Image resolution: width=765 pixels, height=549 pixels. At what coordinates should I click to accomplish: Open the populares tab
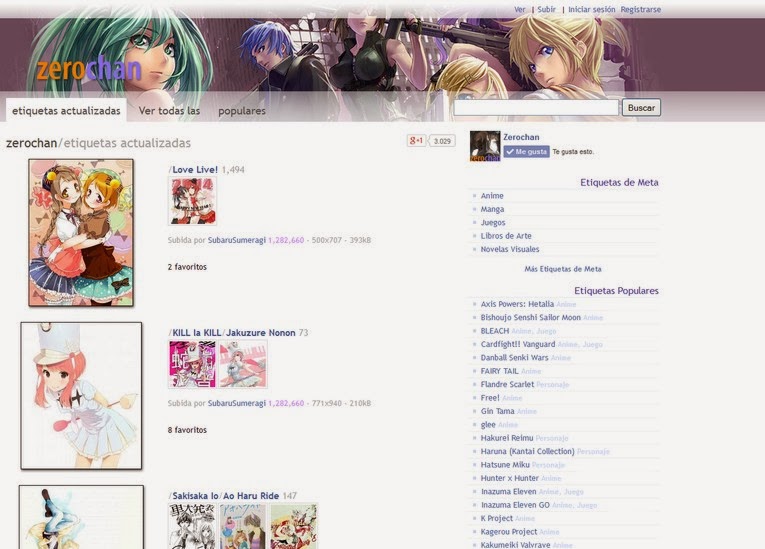pyautogui.click(x=242, y=111)
